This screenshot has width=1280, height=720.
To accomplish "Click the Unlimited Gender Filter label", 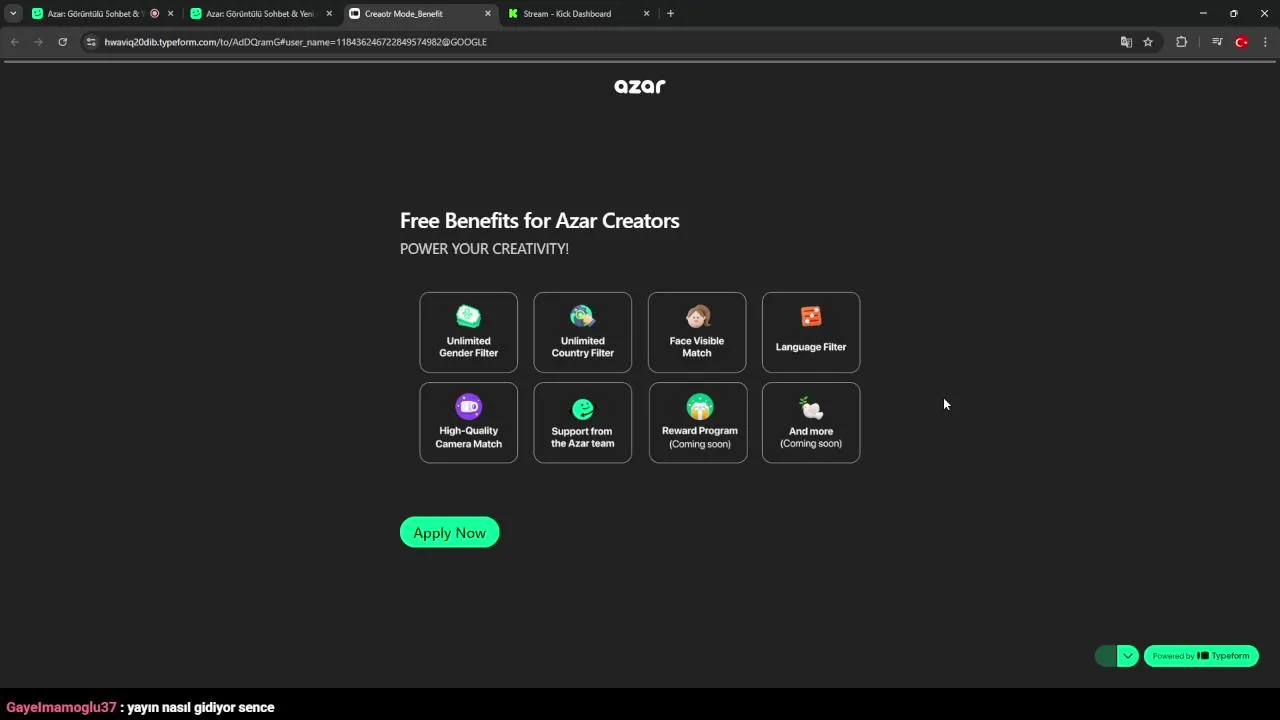I will [x=468, y=347].
